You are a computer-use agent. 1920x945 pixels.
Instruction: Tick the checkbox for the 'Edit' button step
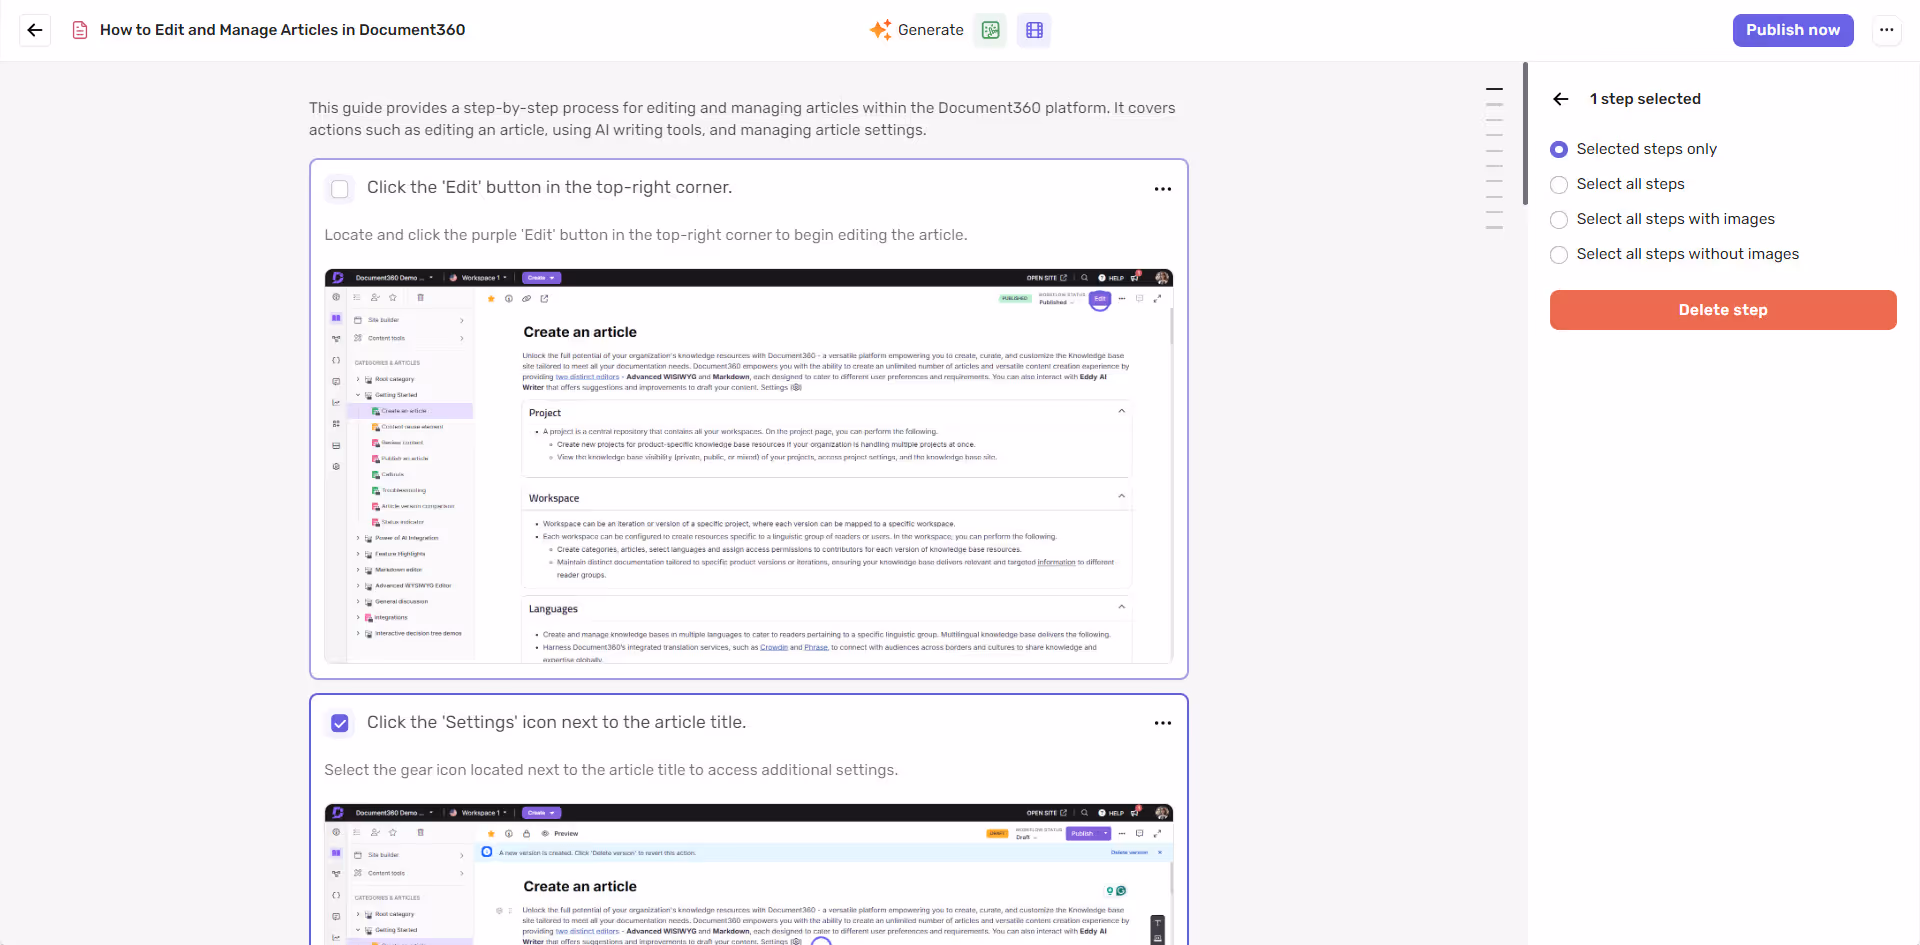tap(340, 189)
